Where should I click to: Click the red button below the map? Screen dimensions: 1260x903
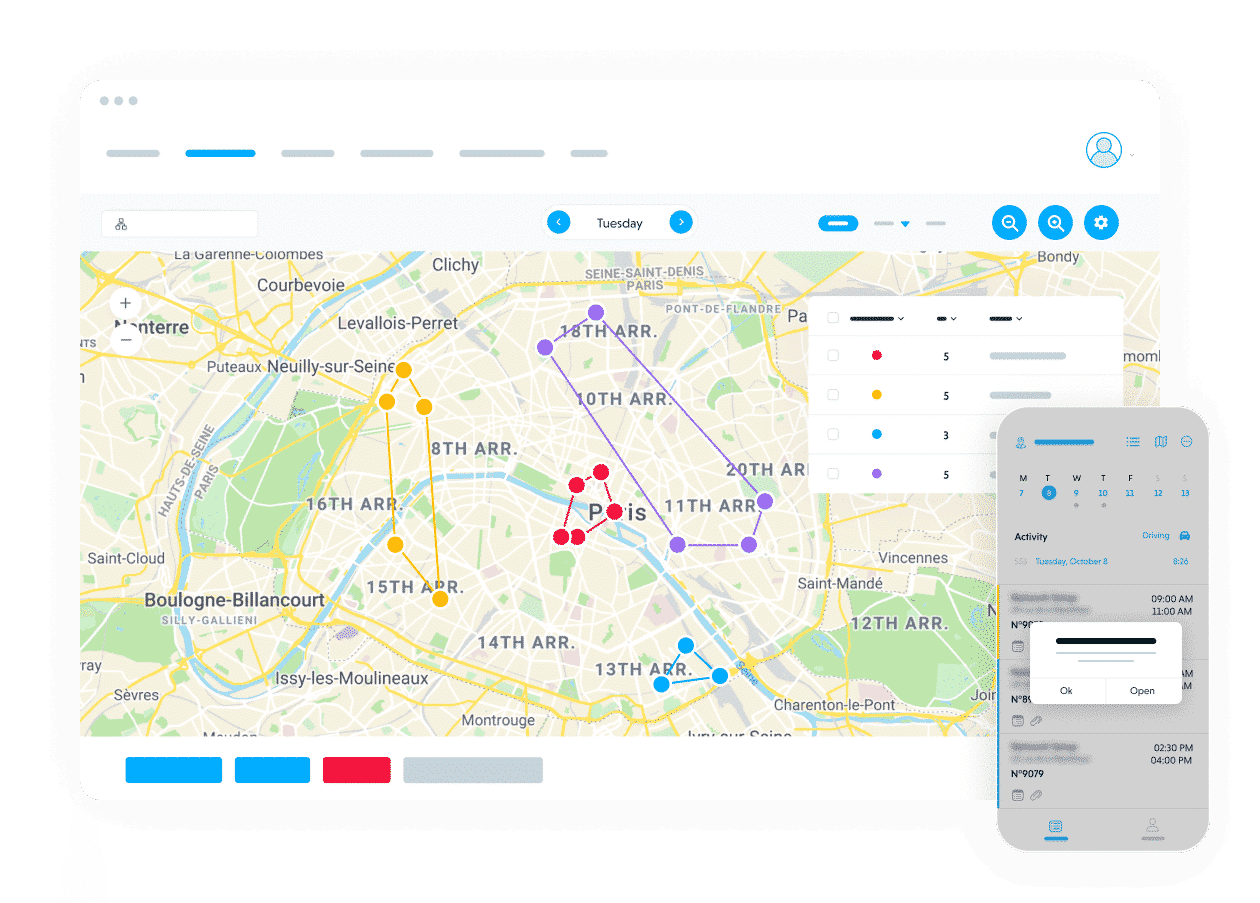[x=357, y=770]
